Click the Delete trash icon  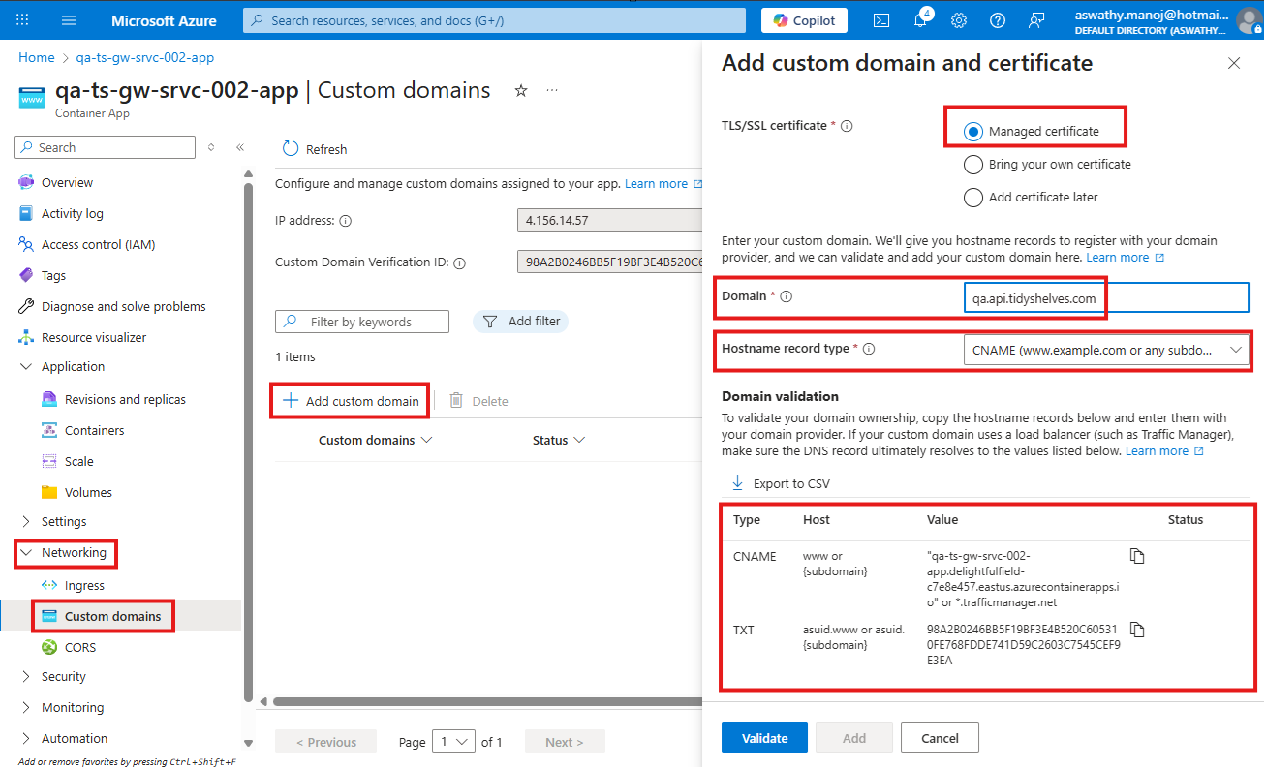(456, 400)
